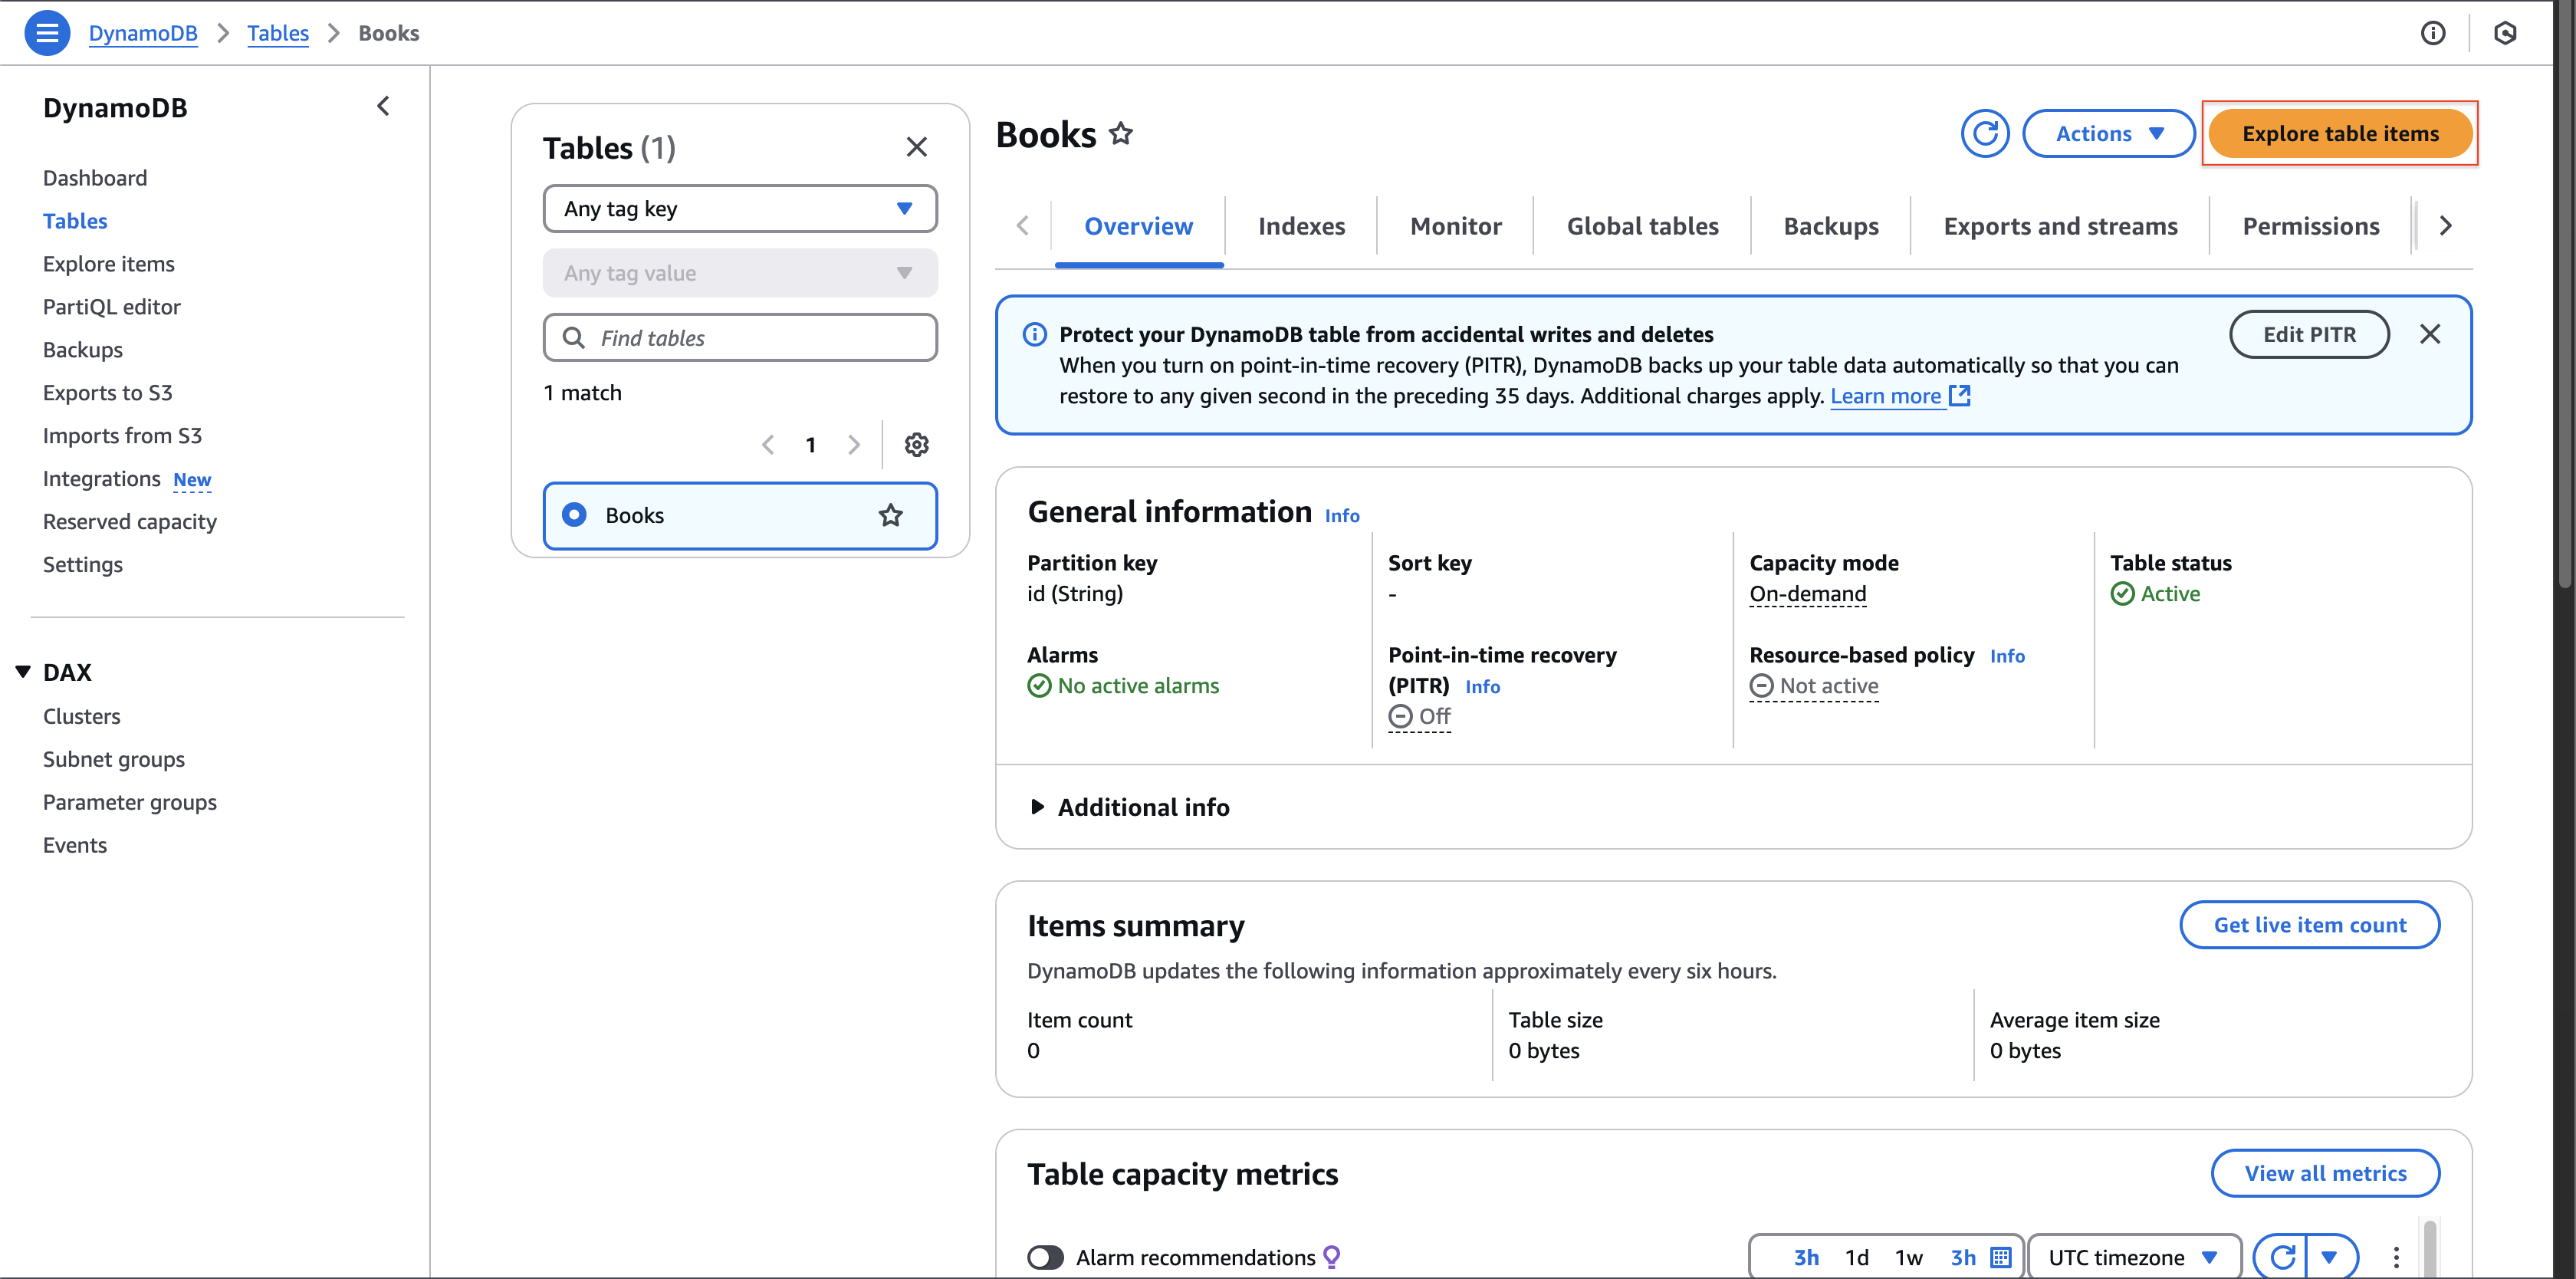Refresh the table capacity metrics

[x=2281, y=1257]
